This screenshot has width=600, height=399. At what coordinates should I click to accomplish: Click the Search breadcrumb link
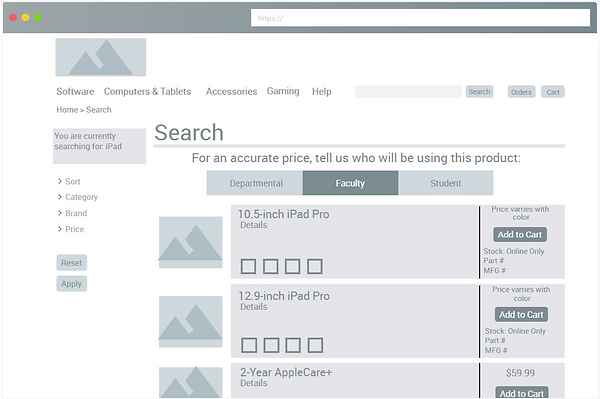click(x=99, y=110)
